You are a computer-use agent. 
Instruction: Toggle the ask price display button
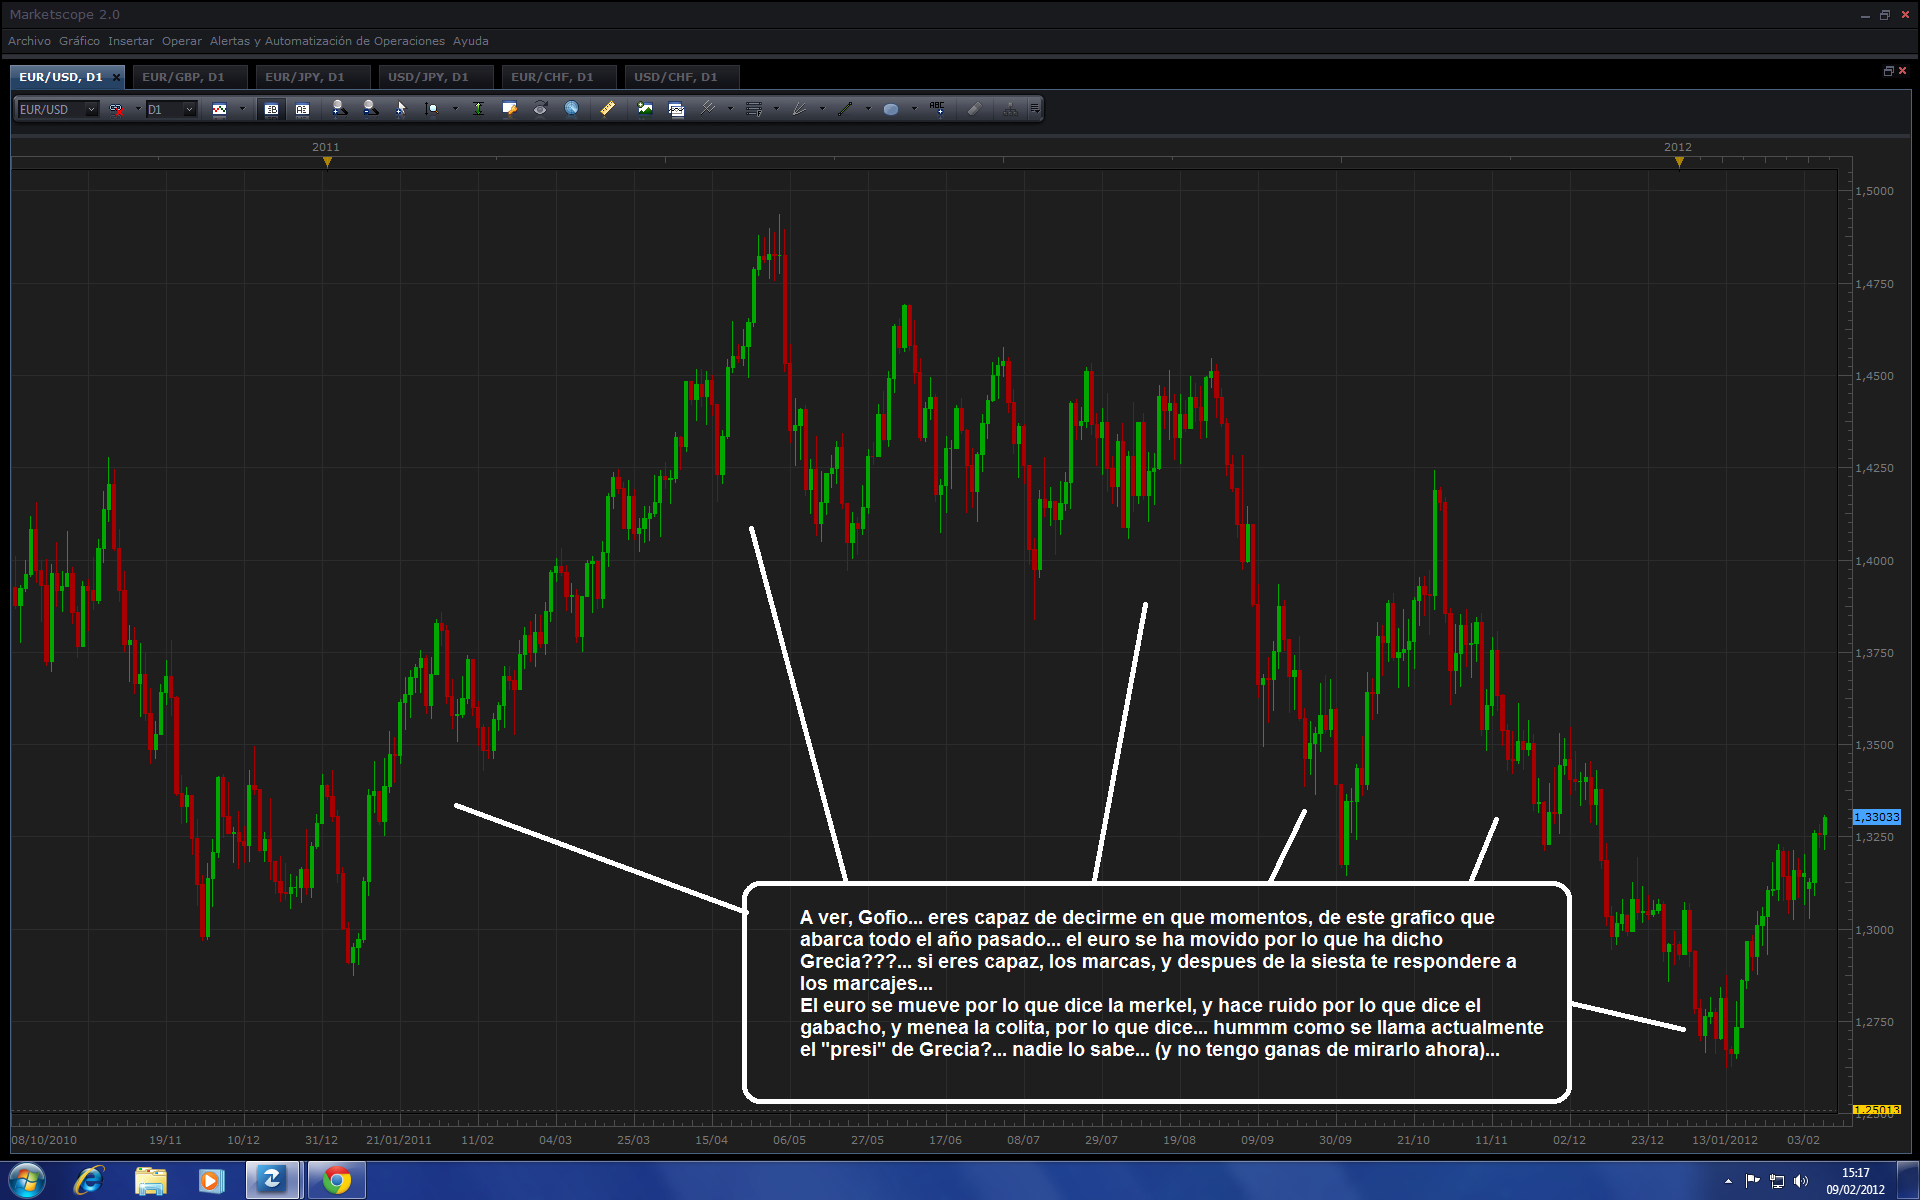click(302, 109)
